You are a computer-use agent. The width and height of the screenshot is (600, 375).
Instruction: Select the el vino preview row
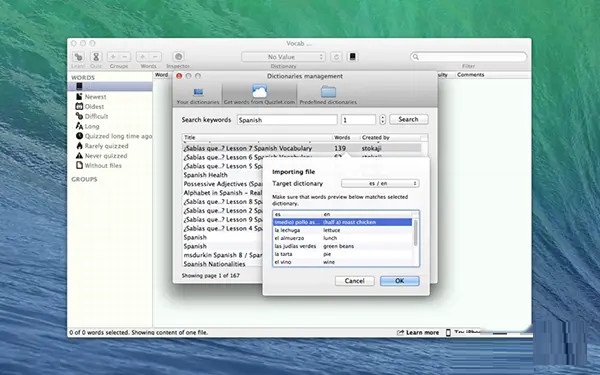343,262
